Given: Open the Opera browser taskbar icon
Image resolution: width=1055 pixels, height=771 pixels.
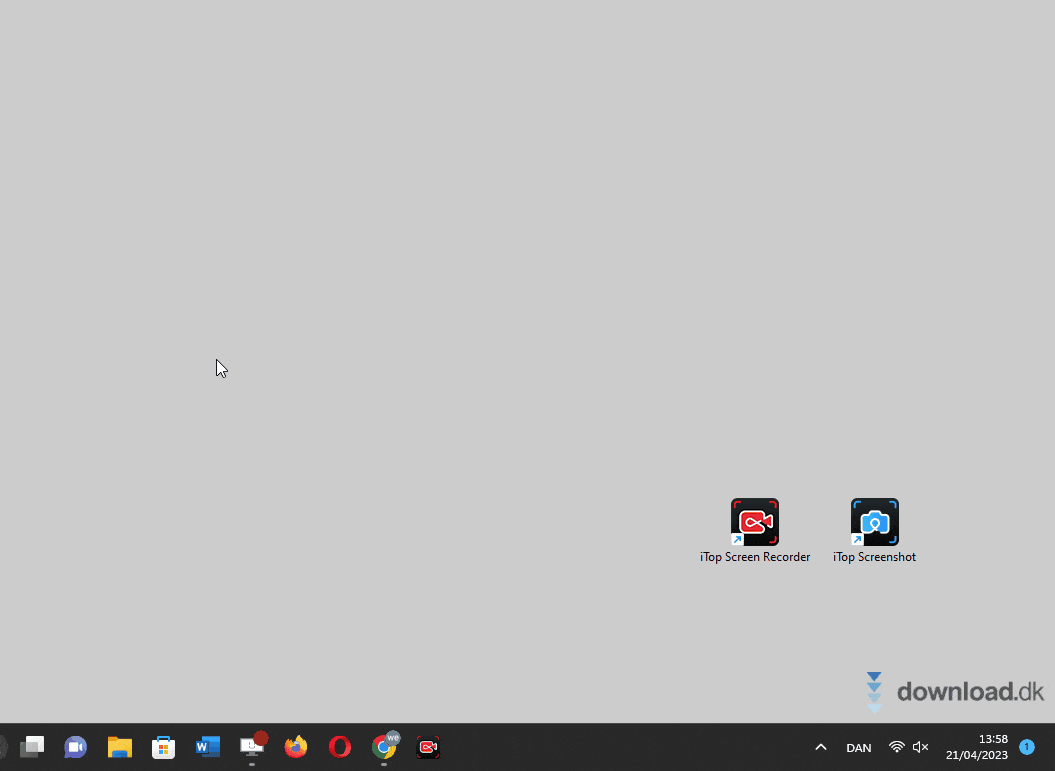Looking at the screenshot, I should coord(340,747).
